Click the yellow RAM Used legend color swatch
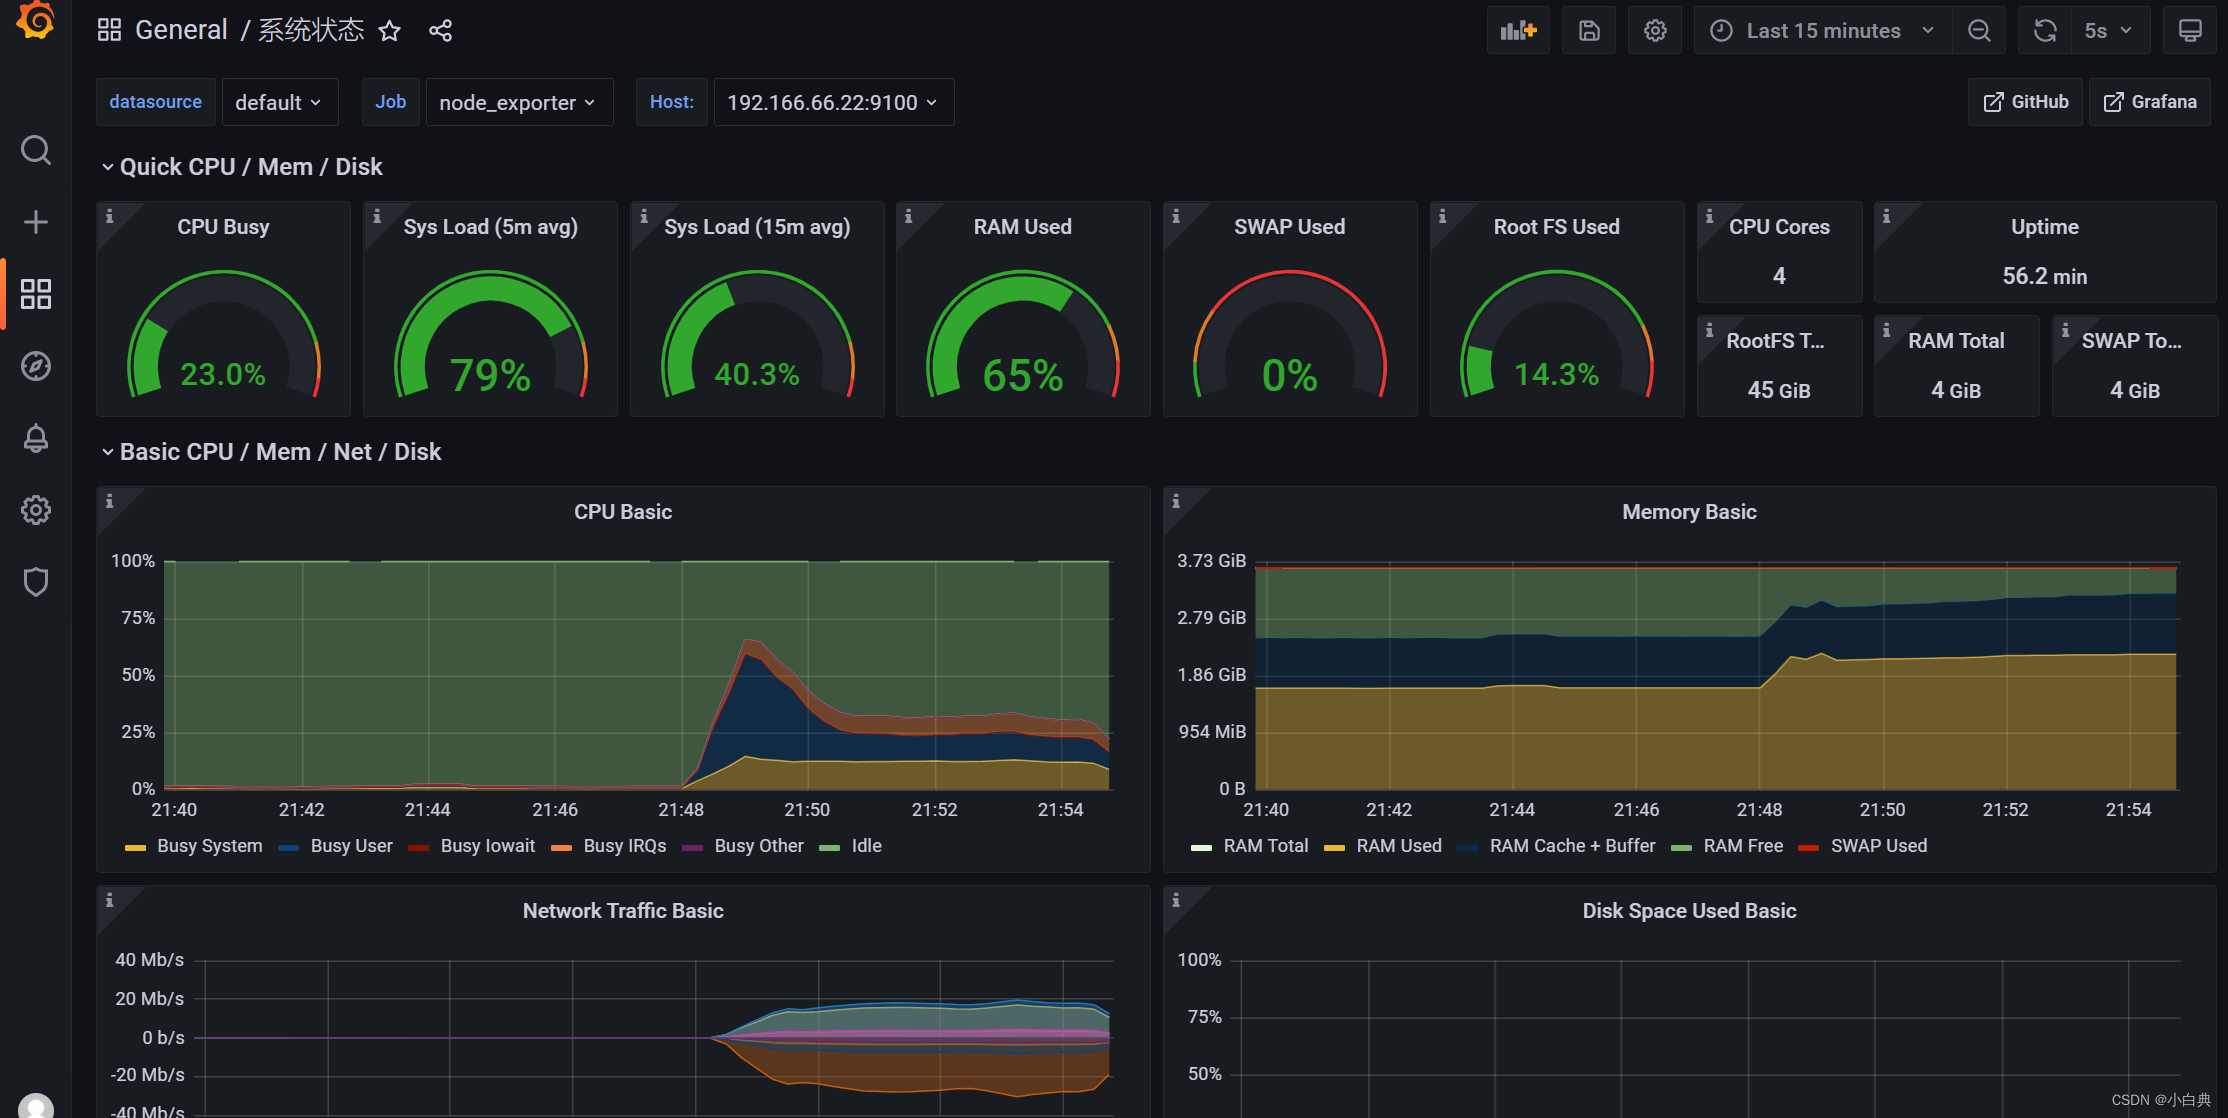The height and width of the screenshot is (1118, 2228). click(1334, 848)
